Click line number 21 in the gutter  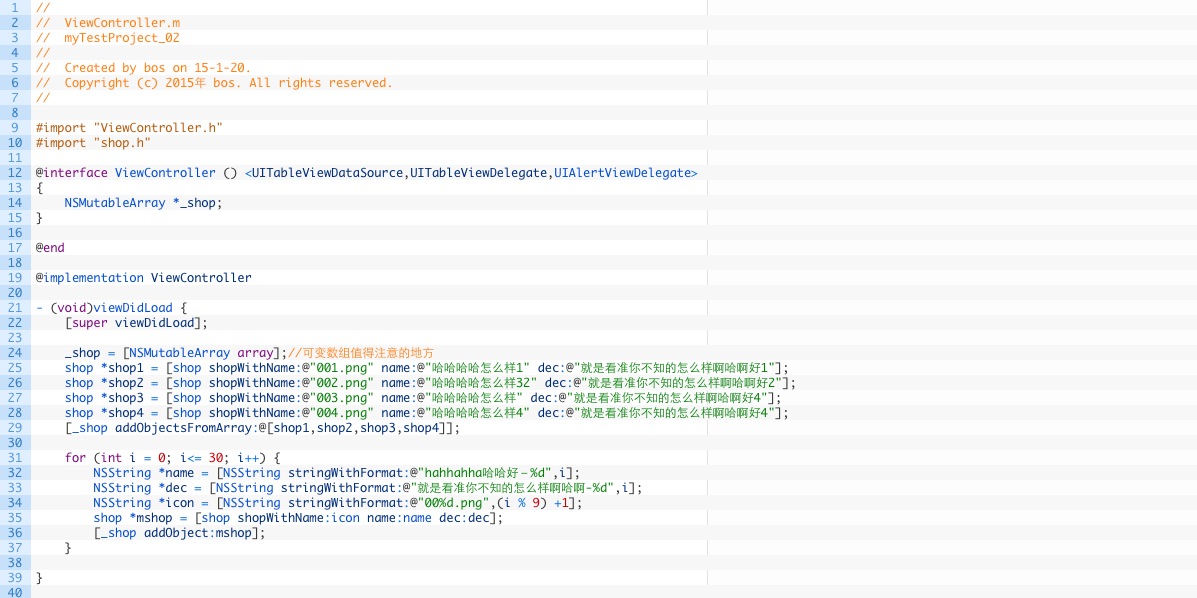pyautogui.click(x=15, y=308)
